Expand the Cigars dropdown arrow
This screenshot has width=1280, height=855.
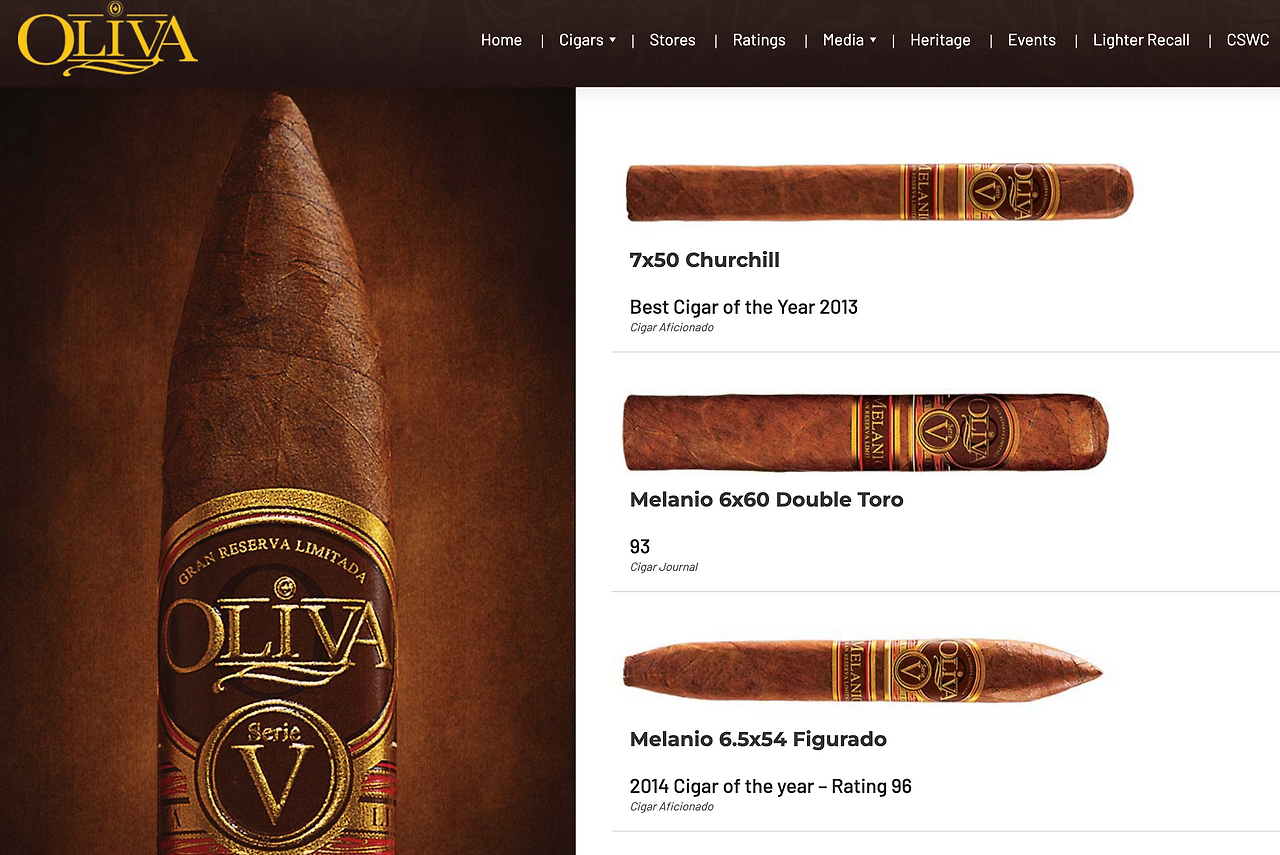pos(612,40)
